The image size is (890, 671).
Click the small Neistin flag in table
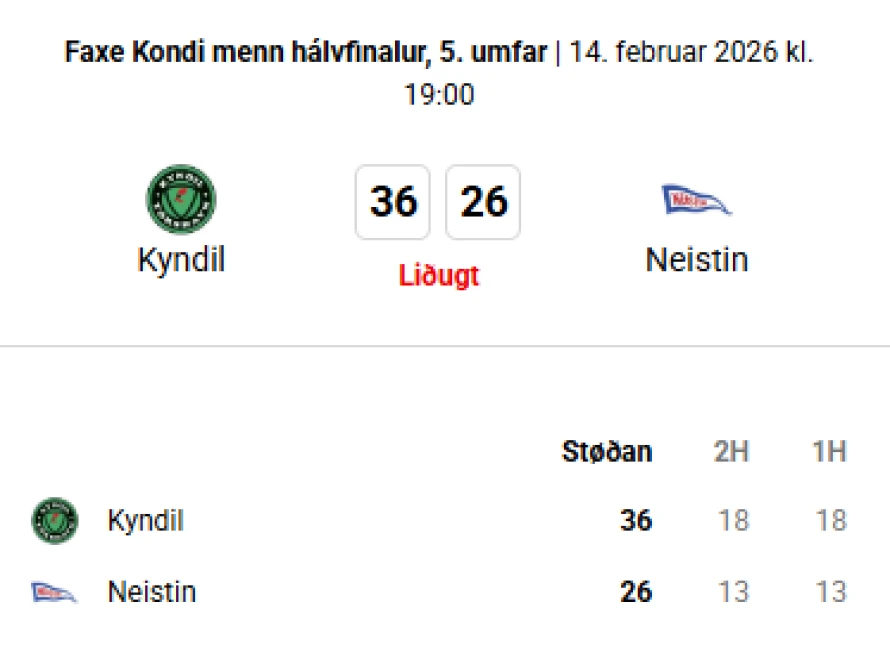tap(55, 592)
